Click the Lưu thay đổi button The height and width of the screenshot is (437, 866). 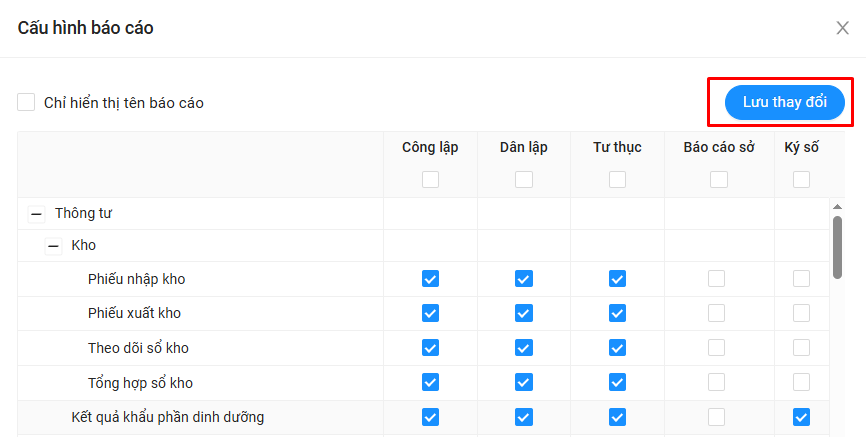pos(785,103)
